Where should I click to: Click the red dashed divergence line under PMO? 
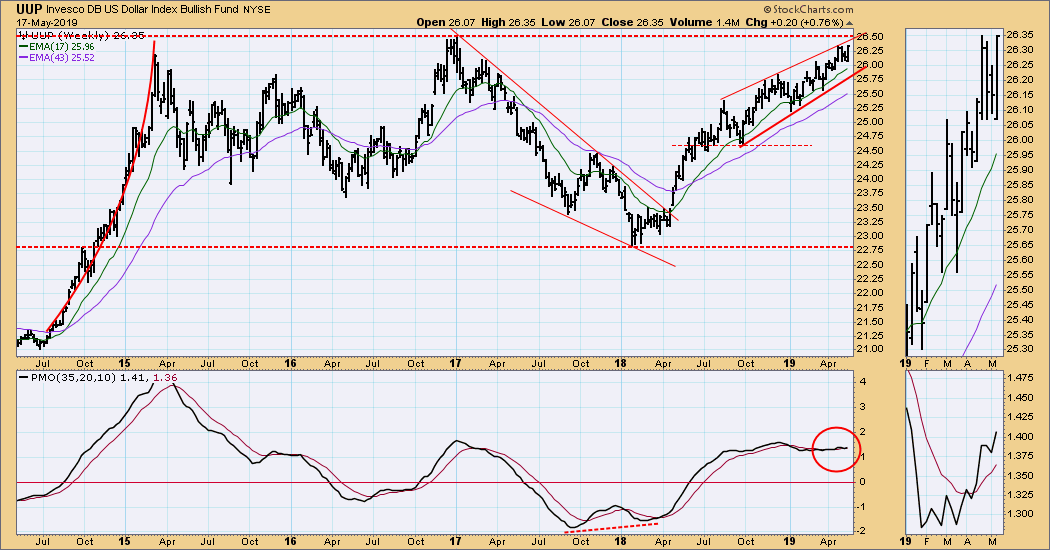click(611, 527)
